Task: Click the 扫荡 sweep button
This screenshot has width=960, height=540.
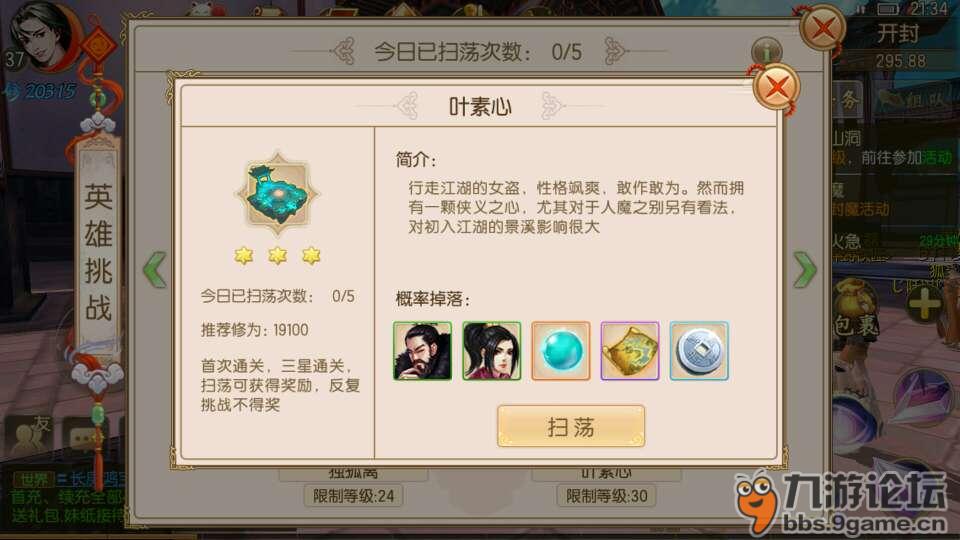Action: click(x=571, y=426)
